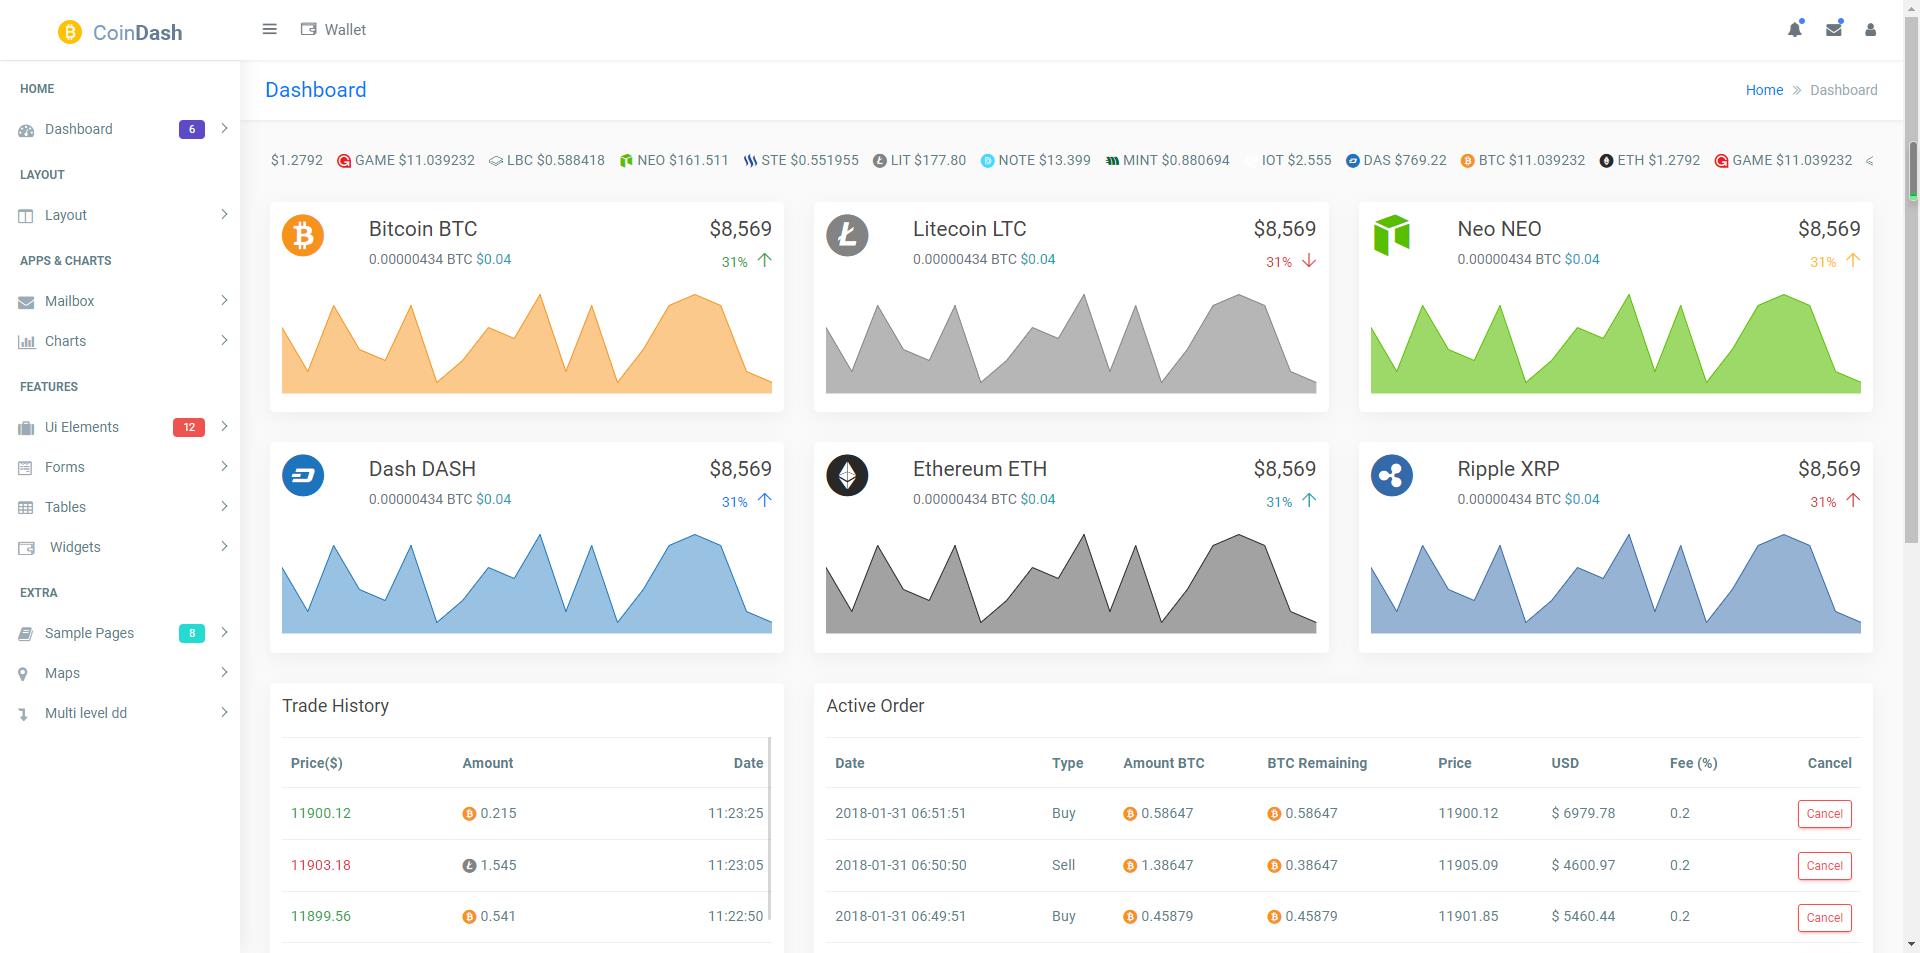This screenshot has height=953, width=1920.
Task: Click Trade History price 11903.18
Action: tap(321, 865)
